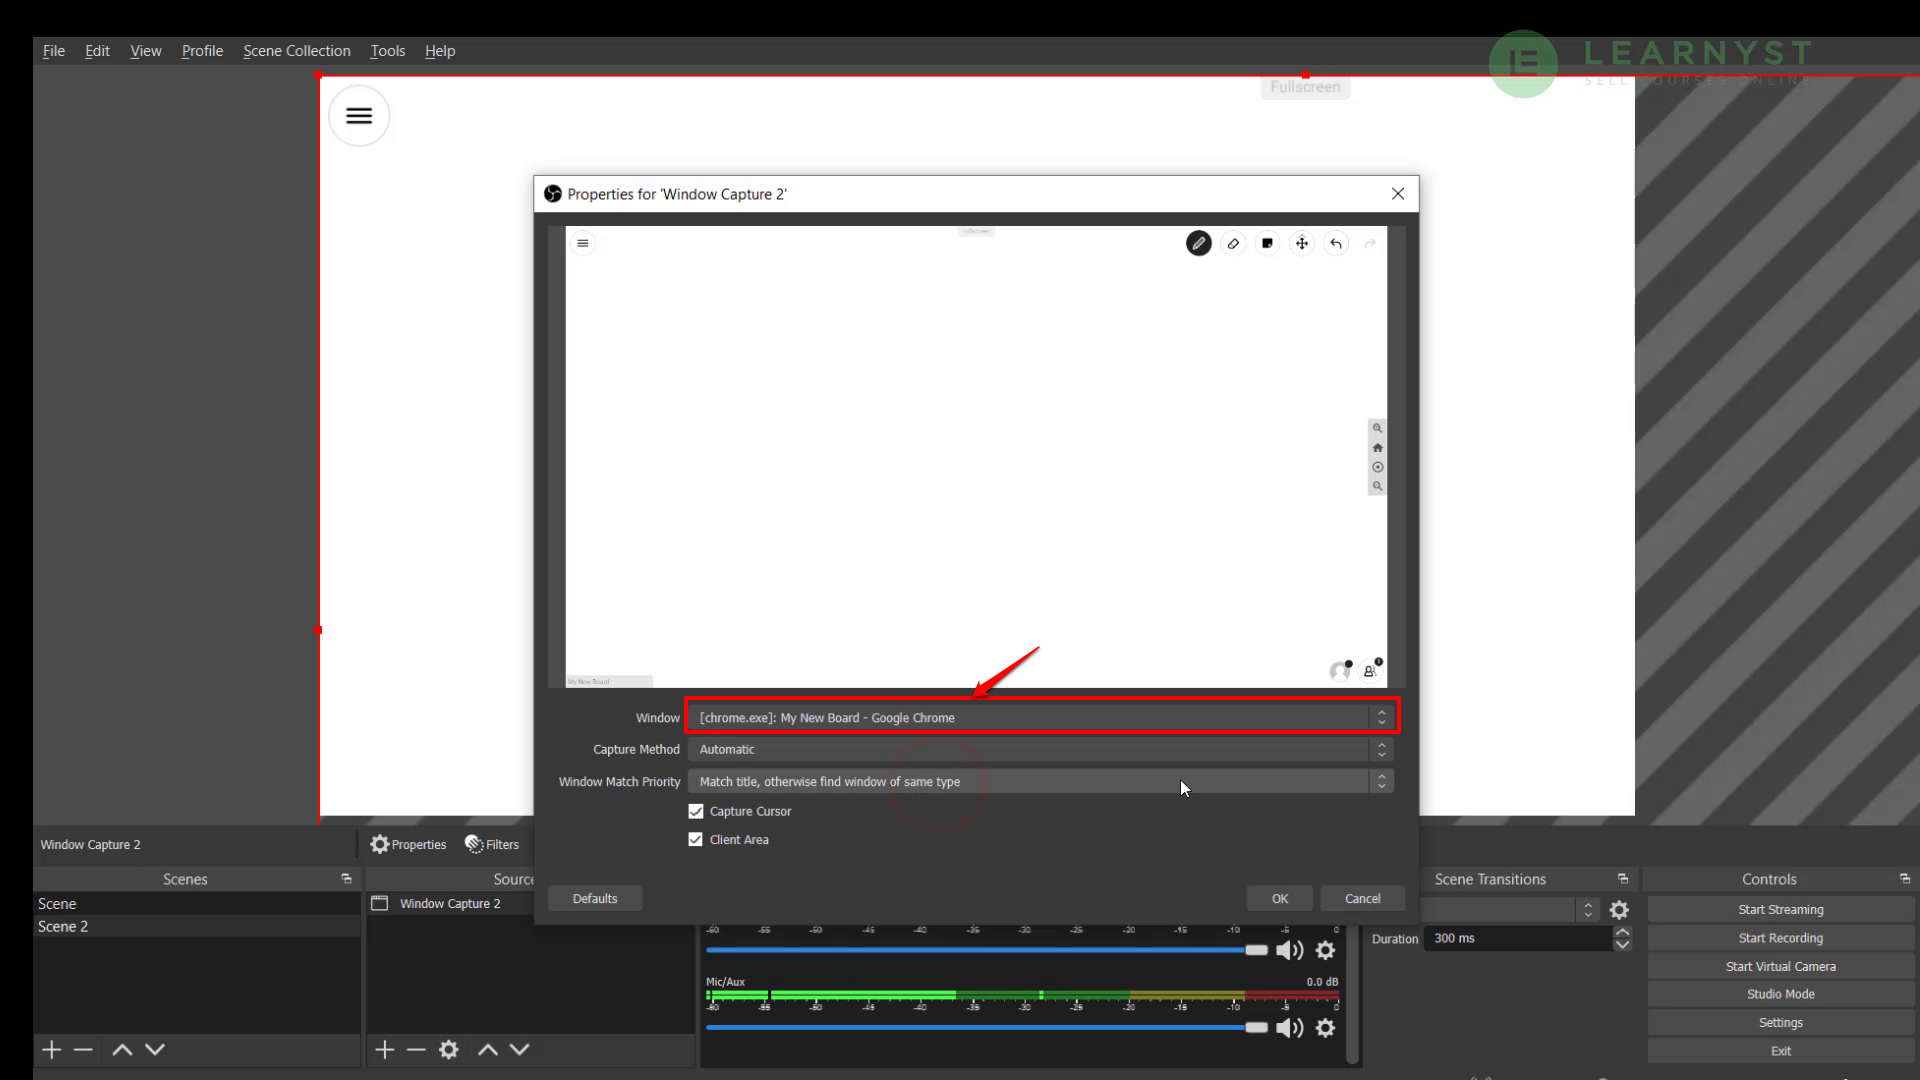The width and height of the screenshot is (1920, 1080).
Task: Undock the Scene Transitions panel
Action: coord(1623,879)
